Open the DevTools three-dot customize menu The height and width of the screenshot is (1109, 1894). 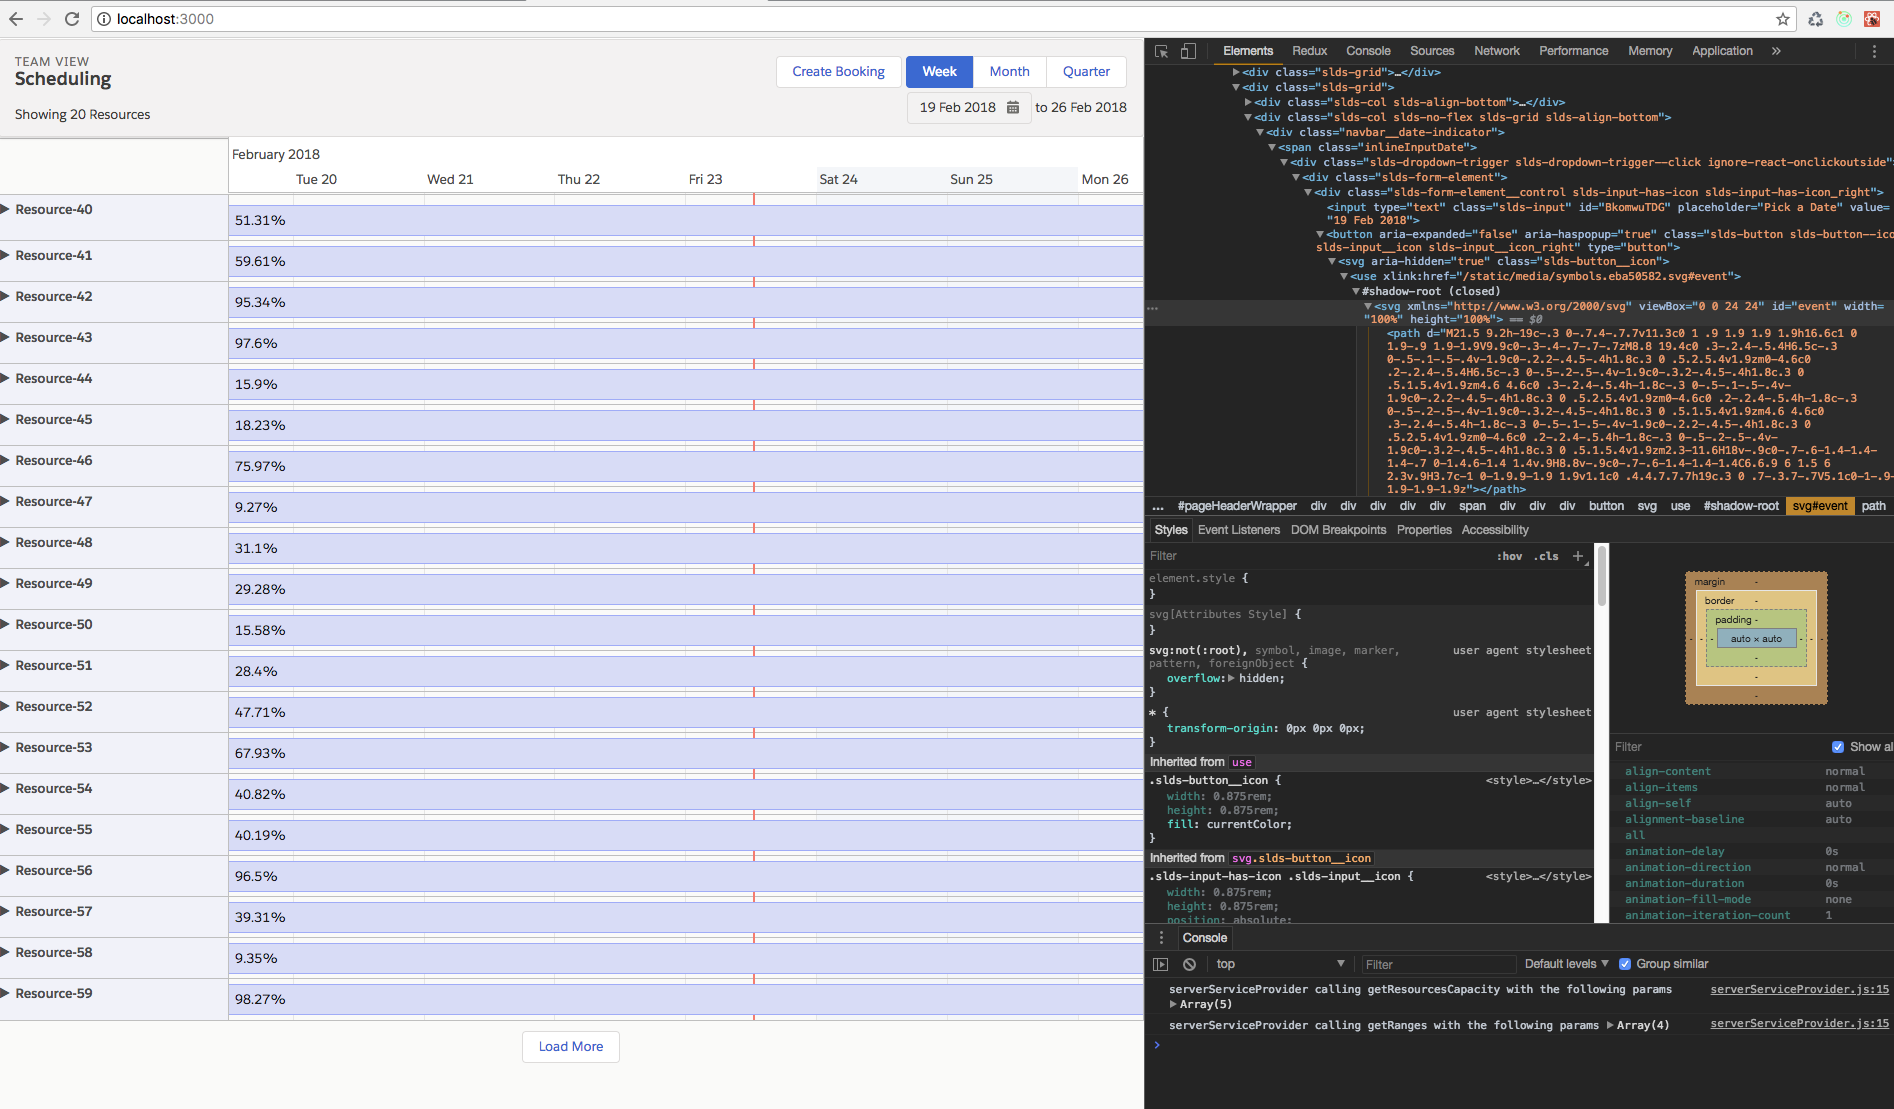1874,50
